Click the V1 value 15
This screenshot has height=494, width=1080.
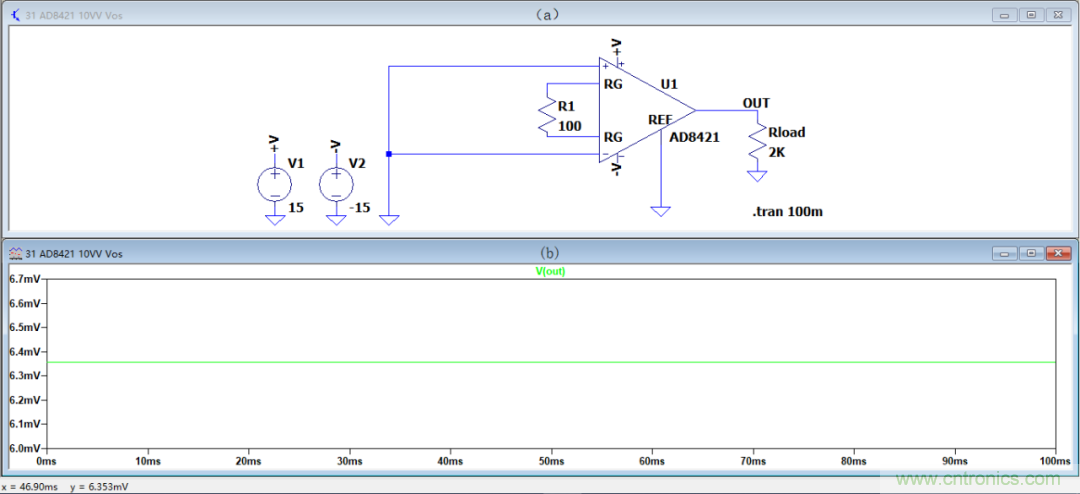coord(296,208)
